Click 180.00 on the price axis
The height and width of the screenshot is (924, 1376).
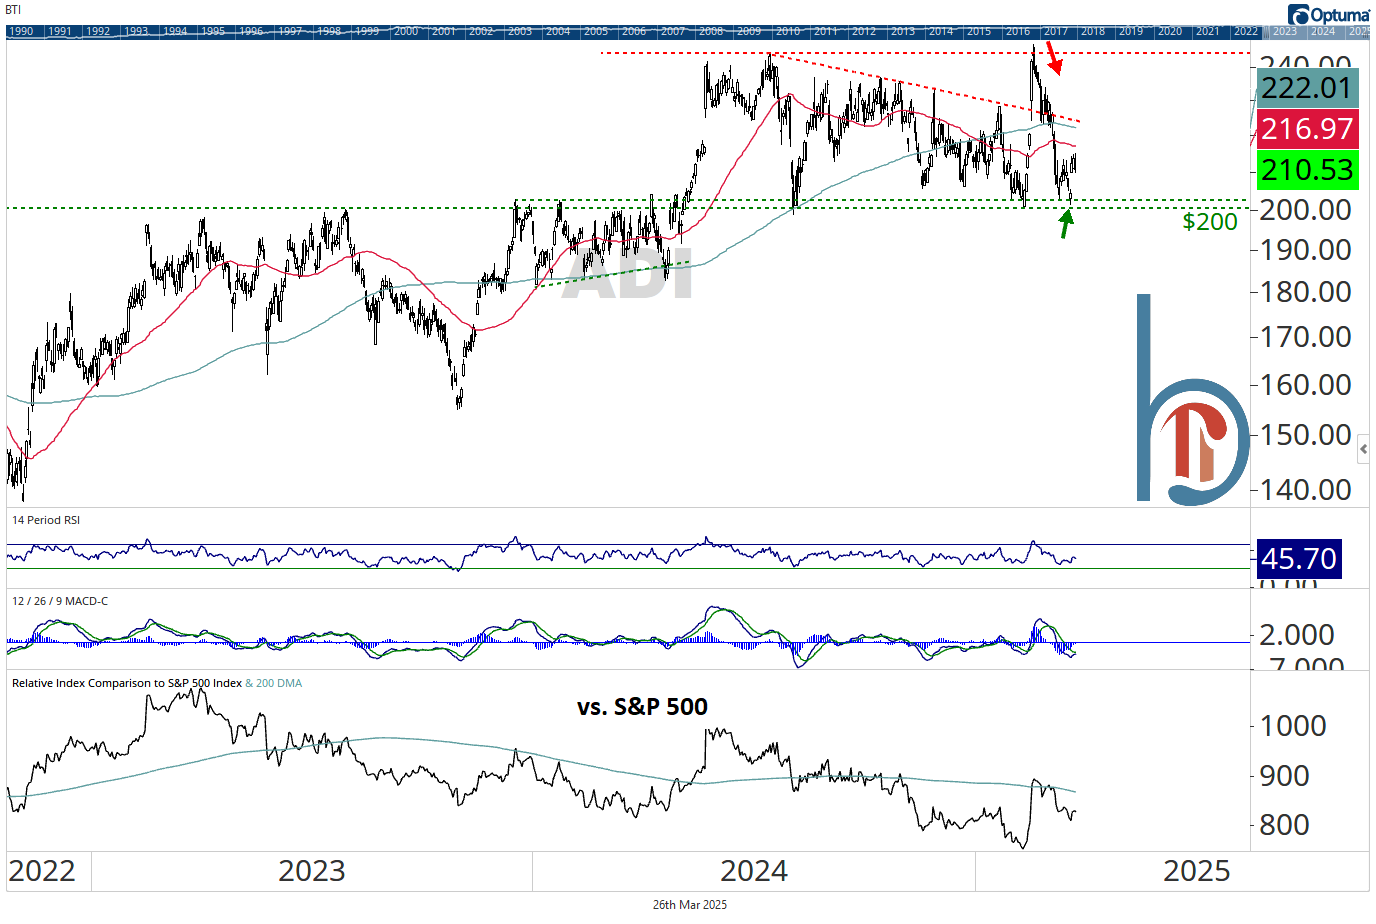[1306, 292]
